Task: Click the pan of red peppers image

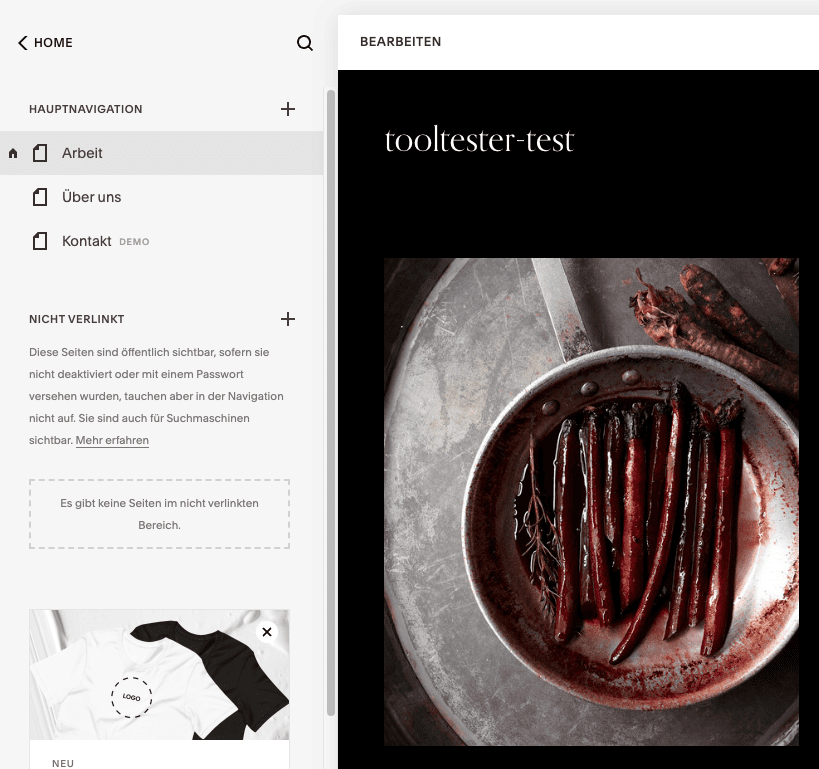Action: (x=591, y=502)
